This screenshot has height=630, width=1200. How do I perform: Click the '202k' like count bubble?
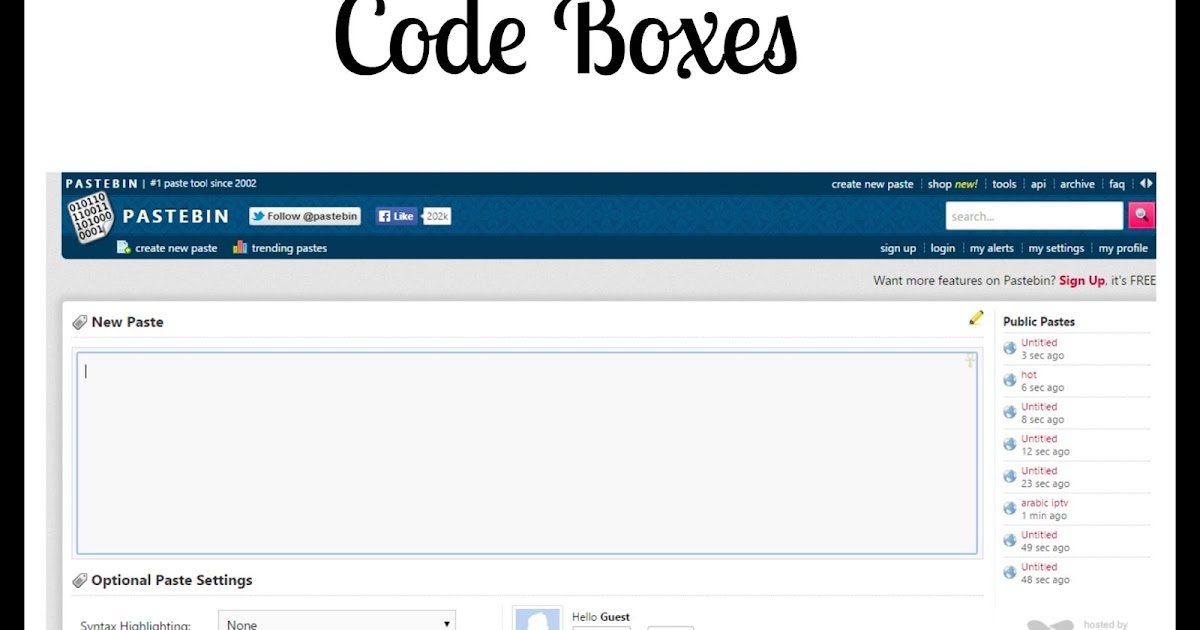437,216
